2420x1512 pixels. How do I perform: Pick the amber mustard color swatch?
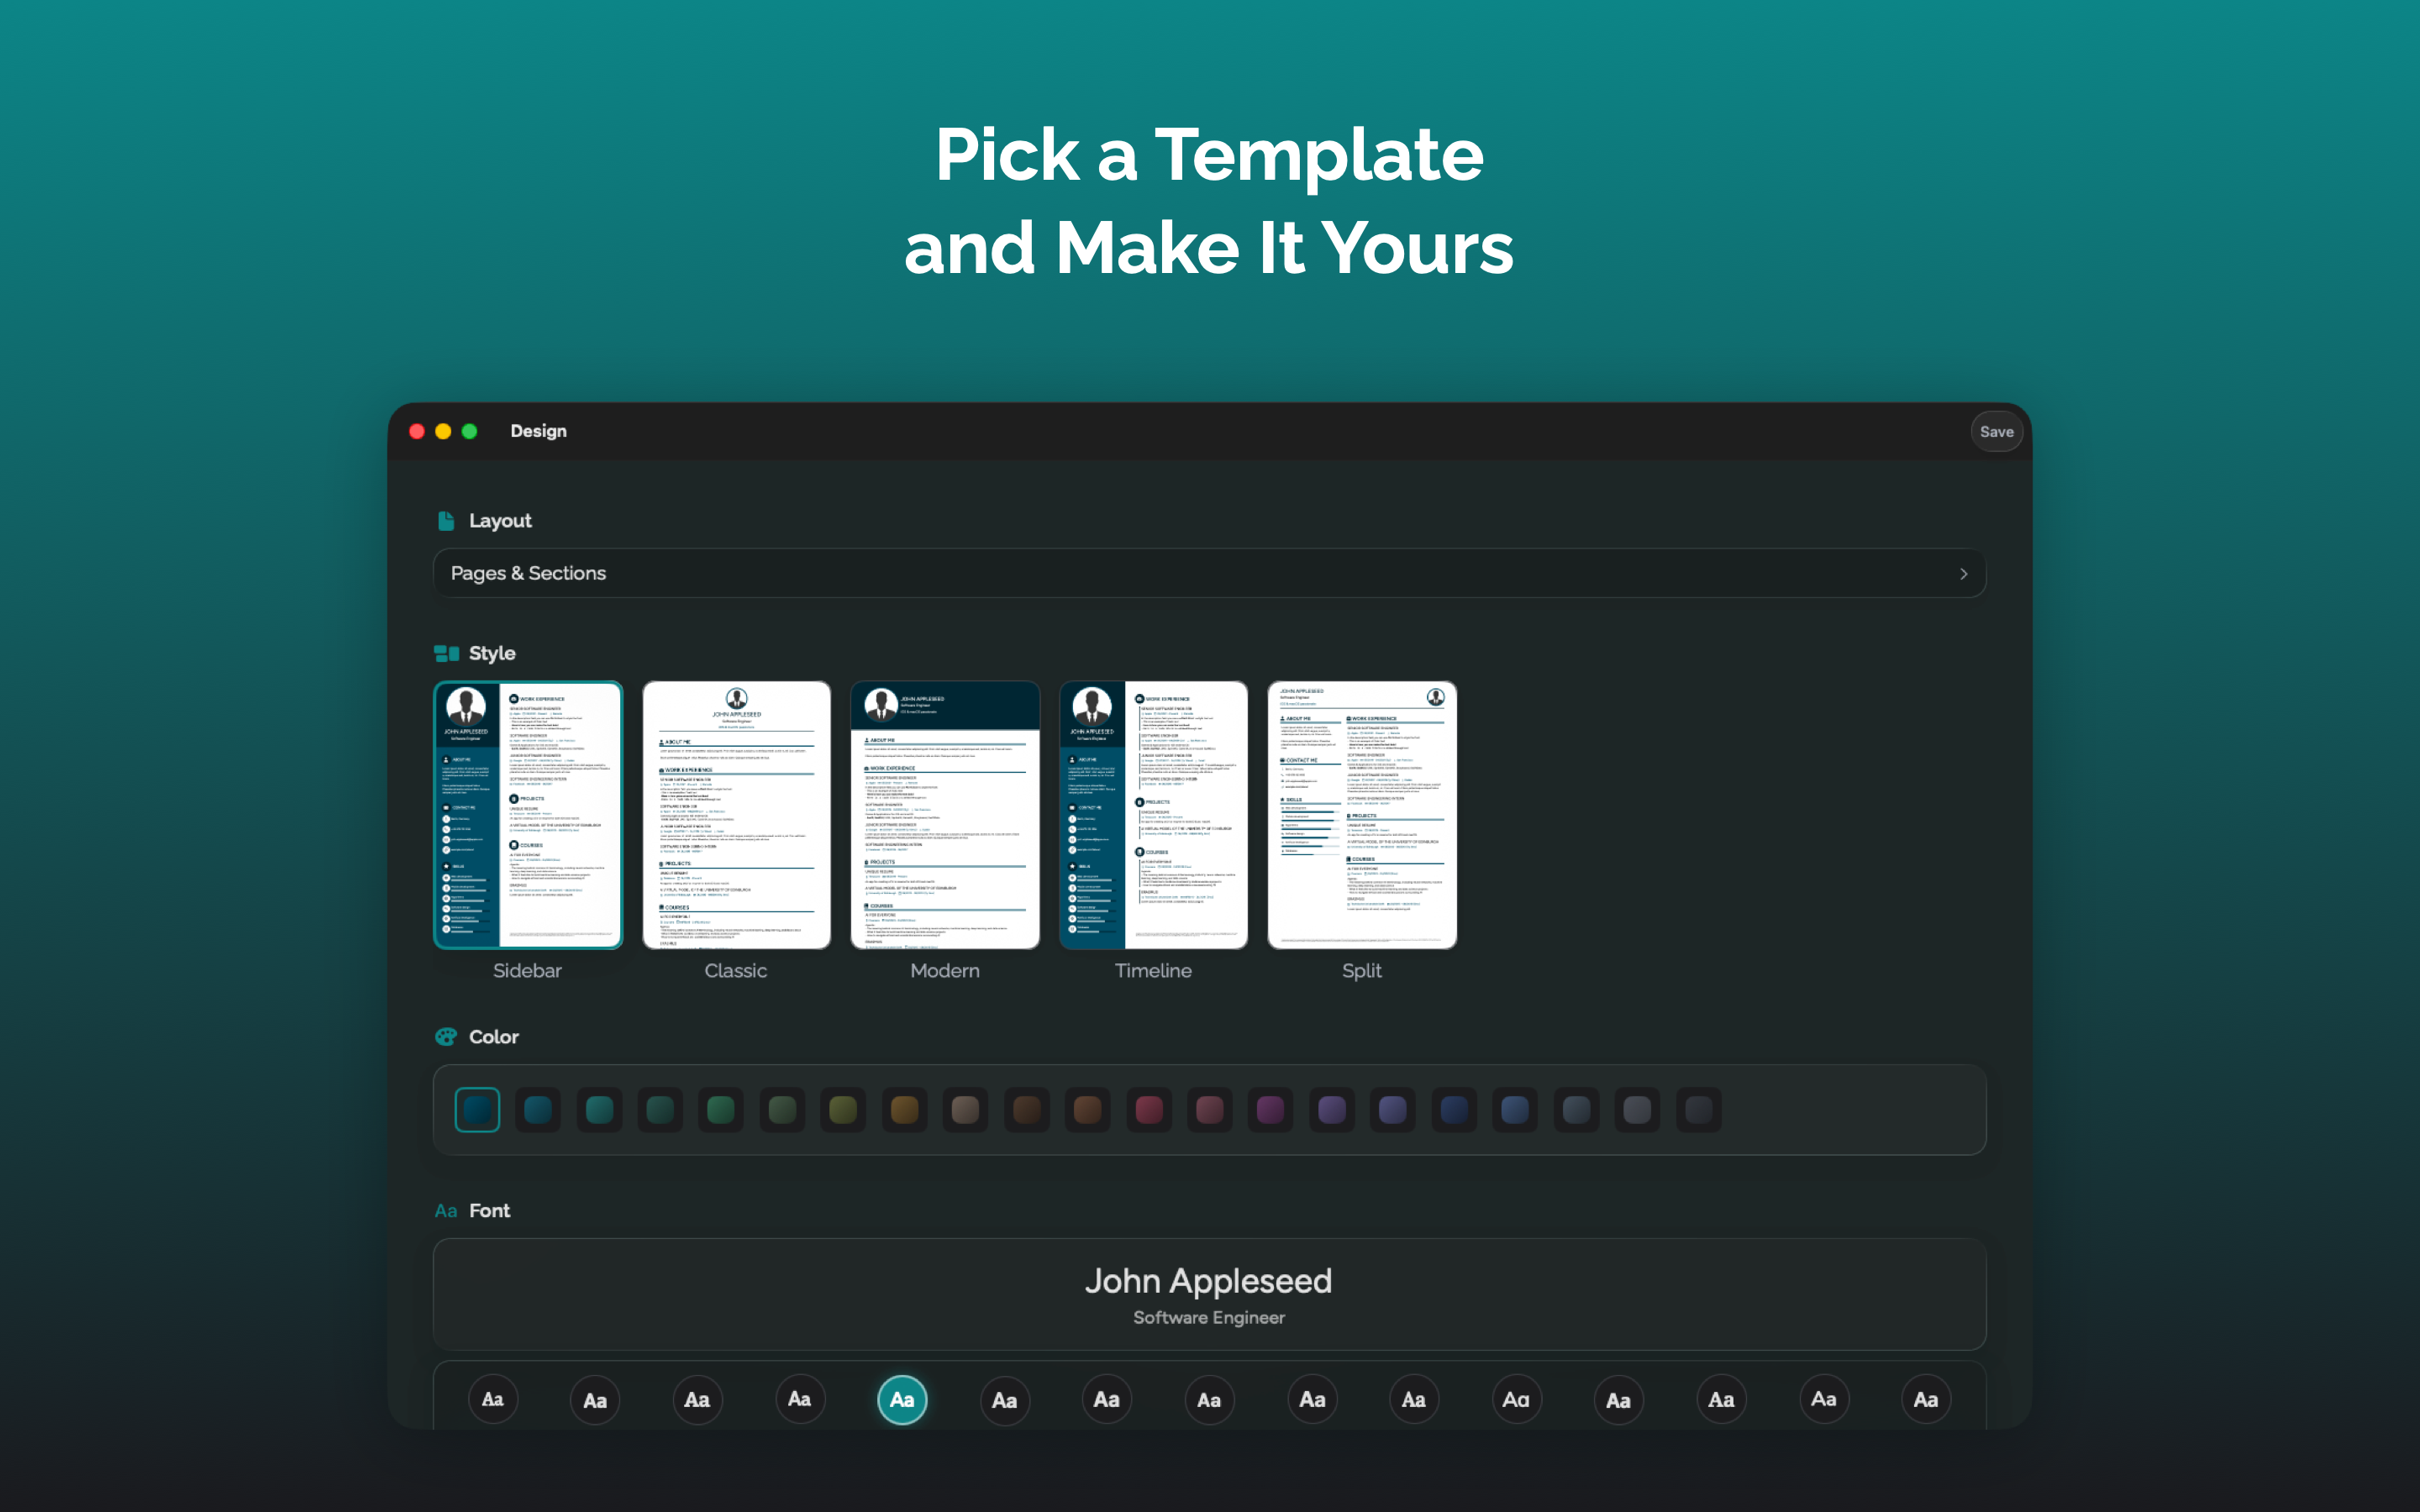905,1110
